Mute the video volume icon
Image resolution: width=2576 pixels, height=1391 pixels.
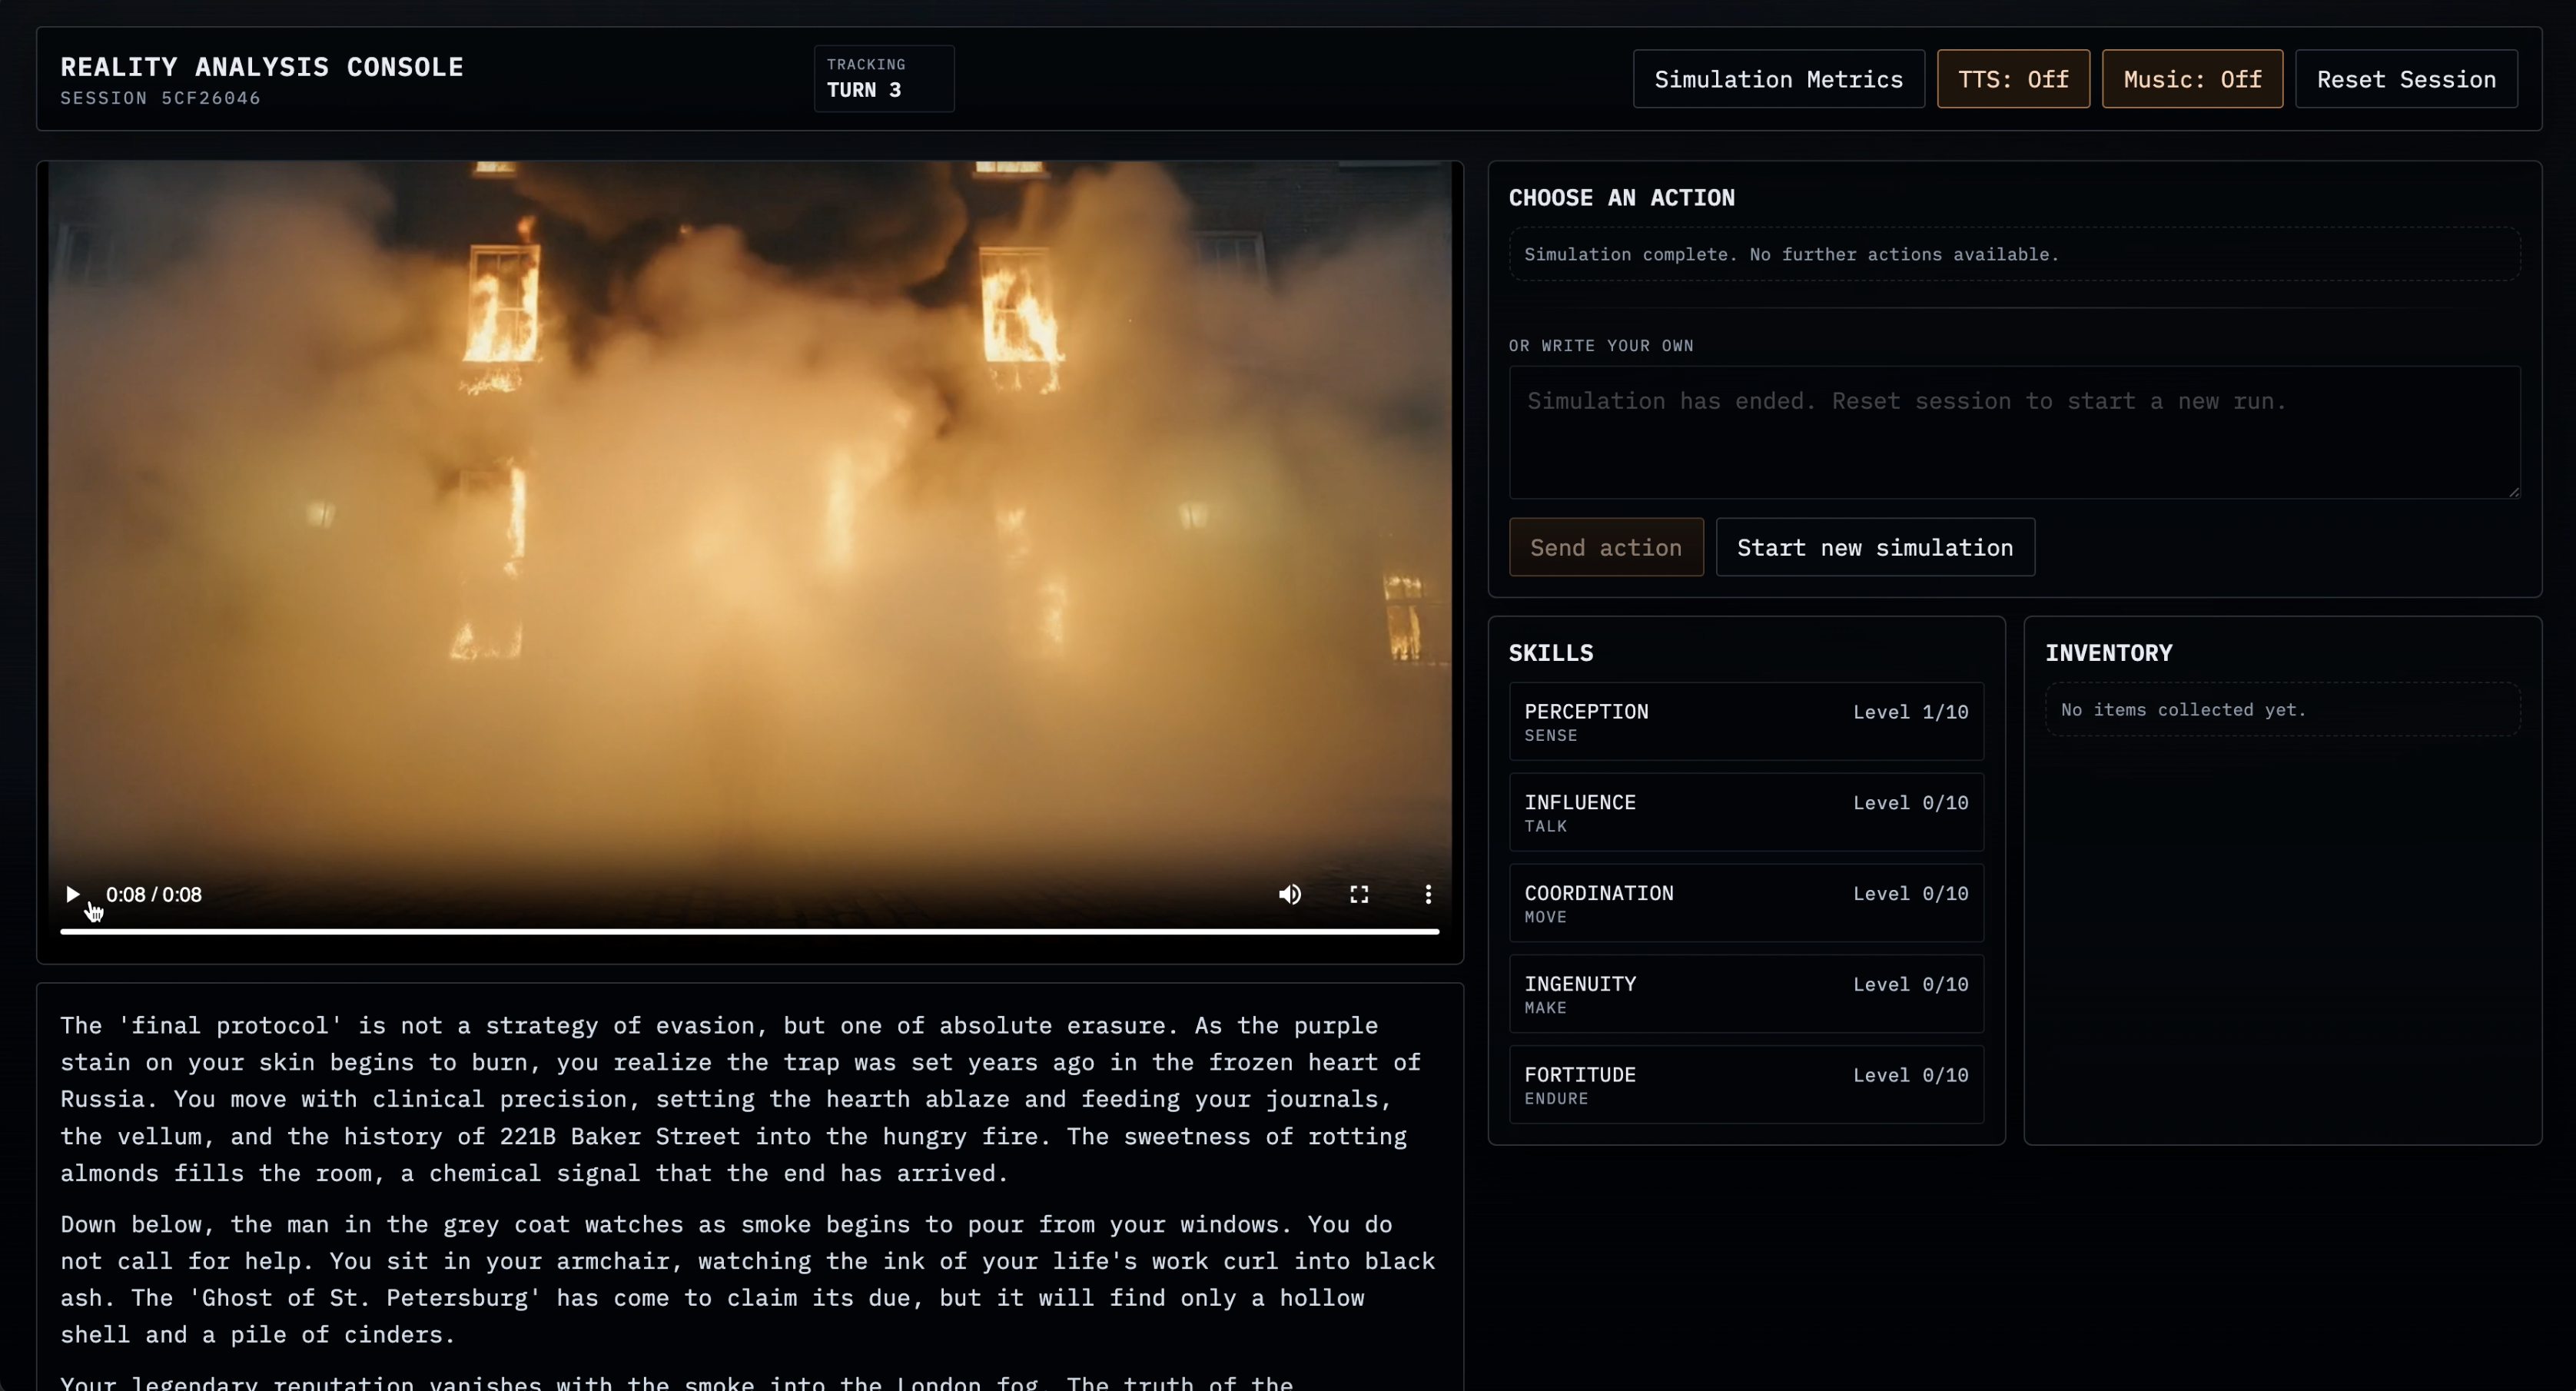[1289, 894]
